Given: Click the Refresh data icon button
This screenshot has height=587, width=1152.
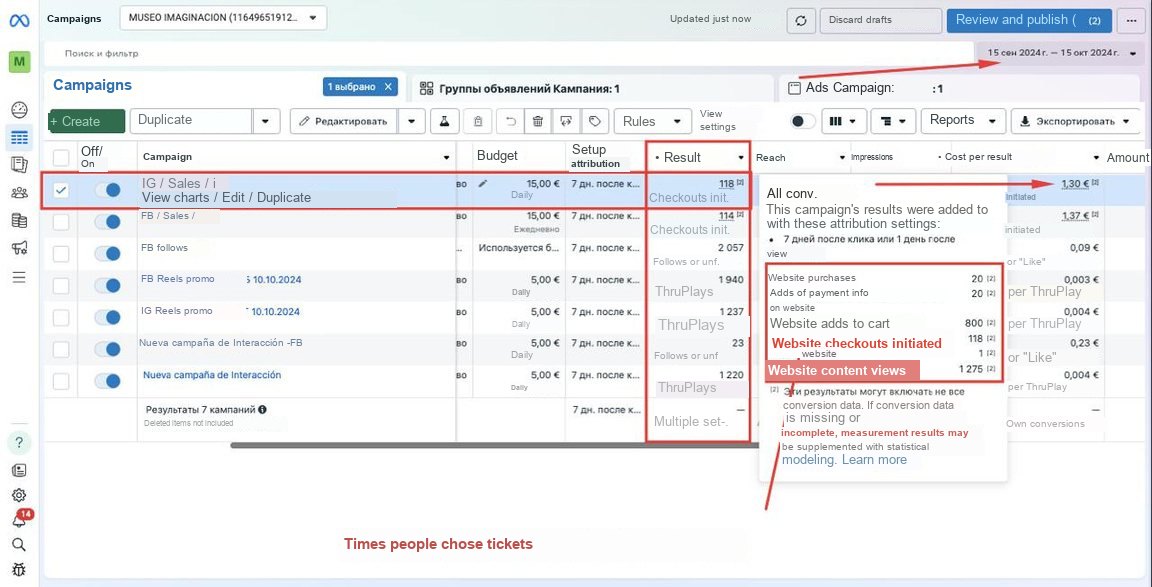Looking at the screenshot, I should [801, 21].
